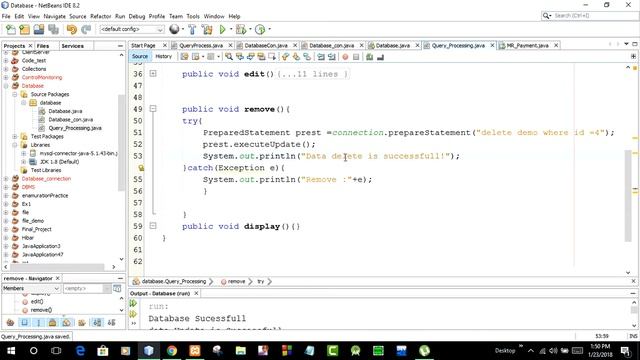Click the Last Edit icon in editor toolbar

coord(184,57)
